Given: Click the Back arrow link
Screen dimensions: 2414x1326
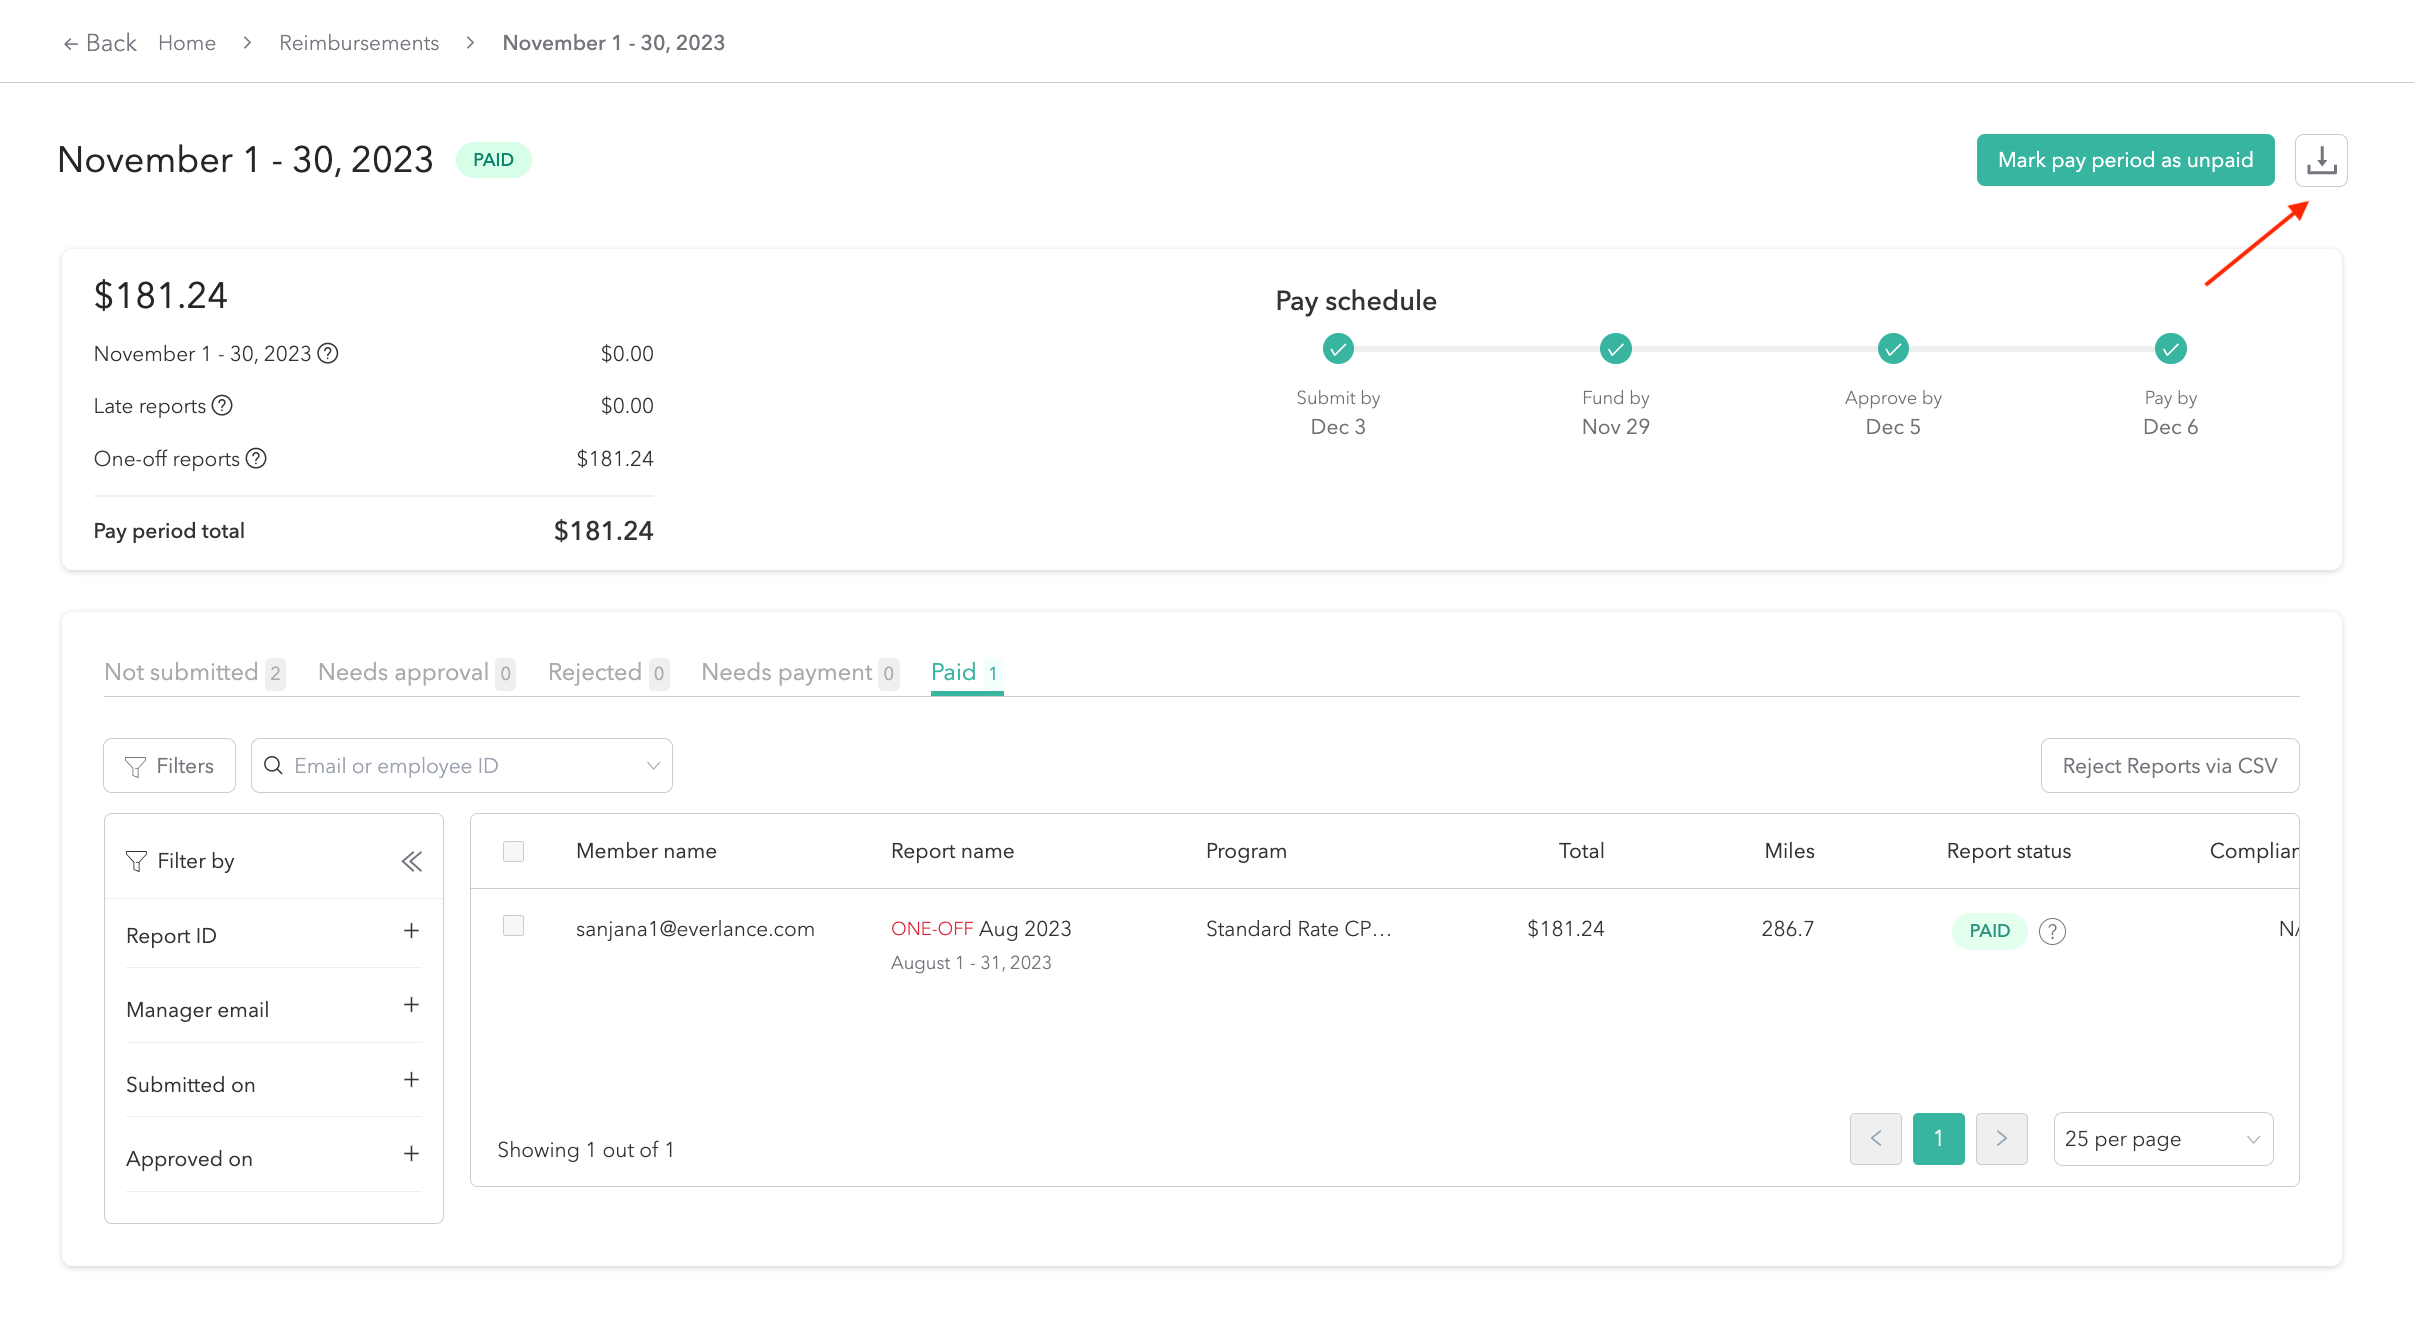Looking at the screenshot, I should pos(100,43).
